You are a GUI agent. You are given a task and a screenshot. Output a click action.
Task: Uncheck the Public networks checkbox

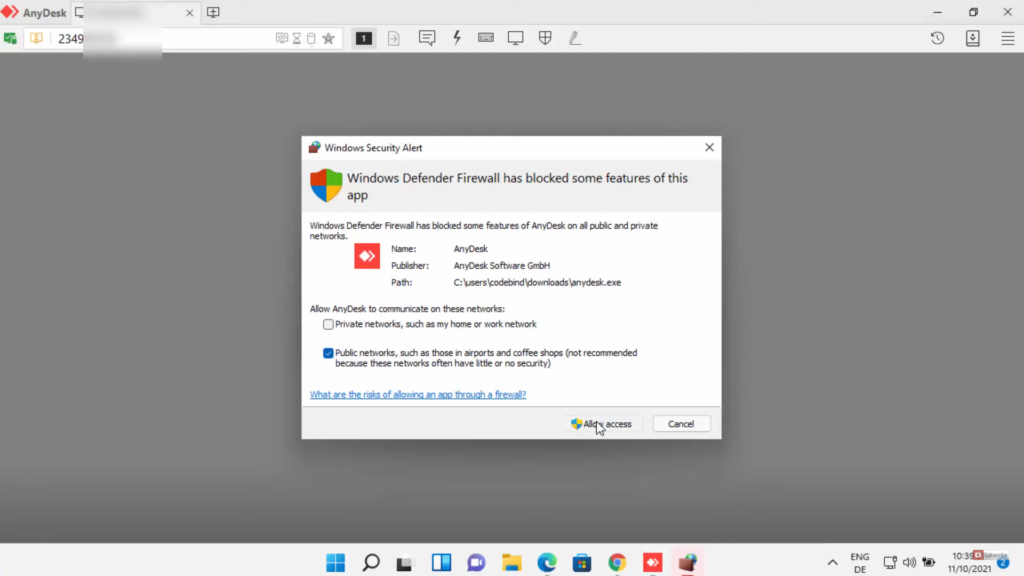pos(328,353)
